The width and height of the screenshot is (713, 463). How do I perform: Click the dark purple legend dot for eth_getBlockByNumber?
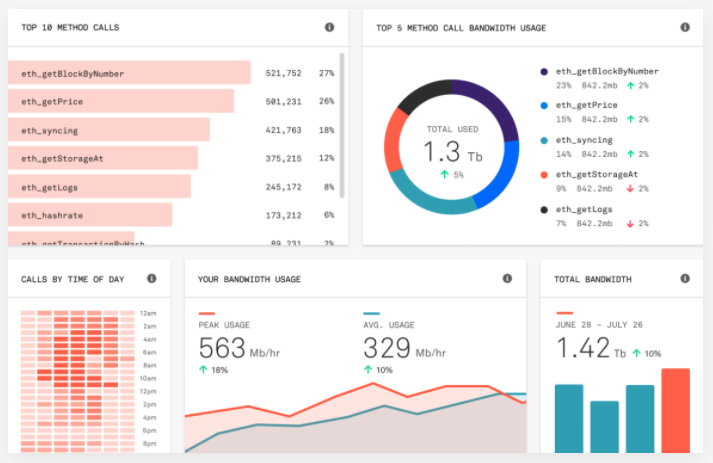[544, 71]
